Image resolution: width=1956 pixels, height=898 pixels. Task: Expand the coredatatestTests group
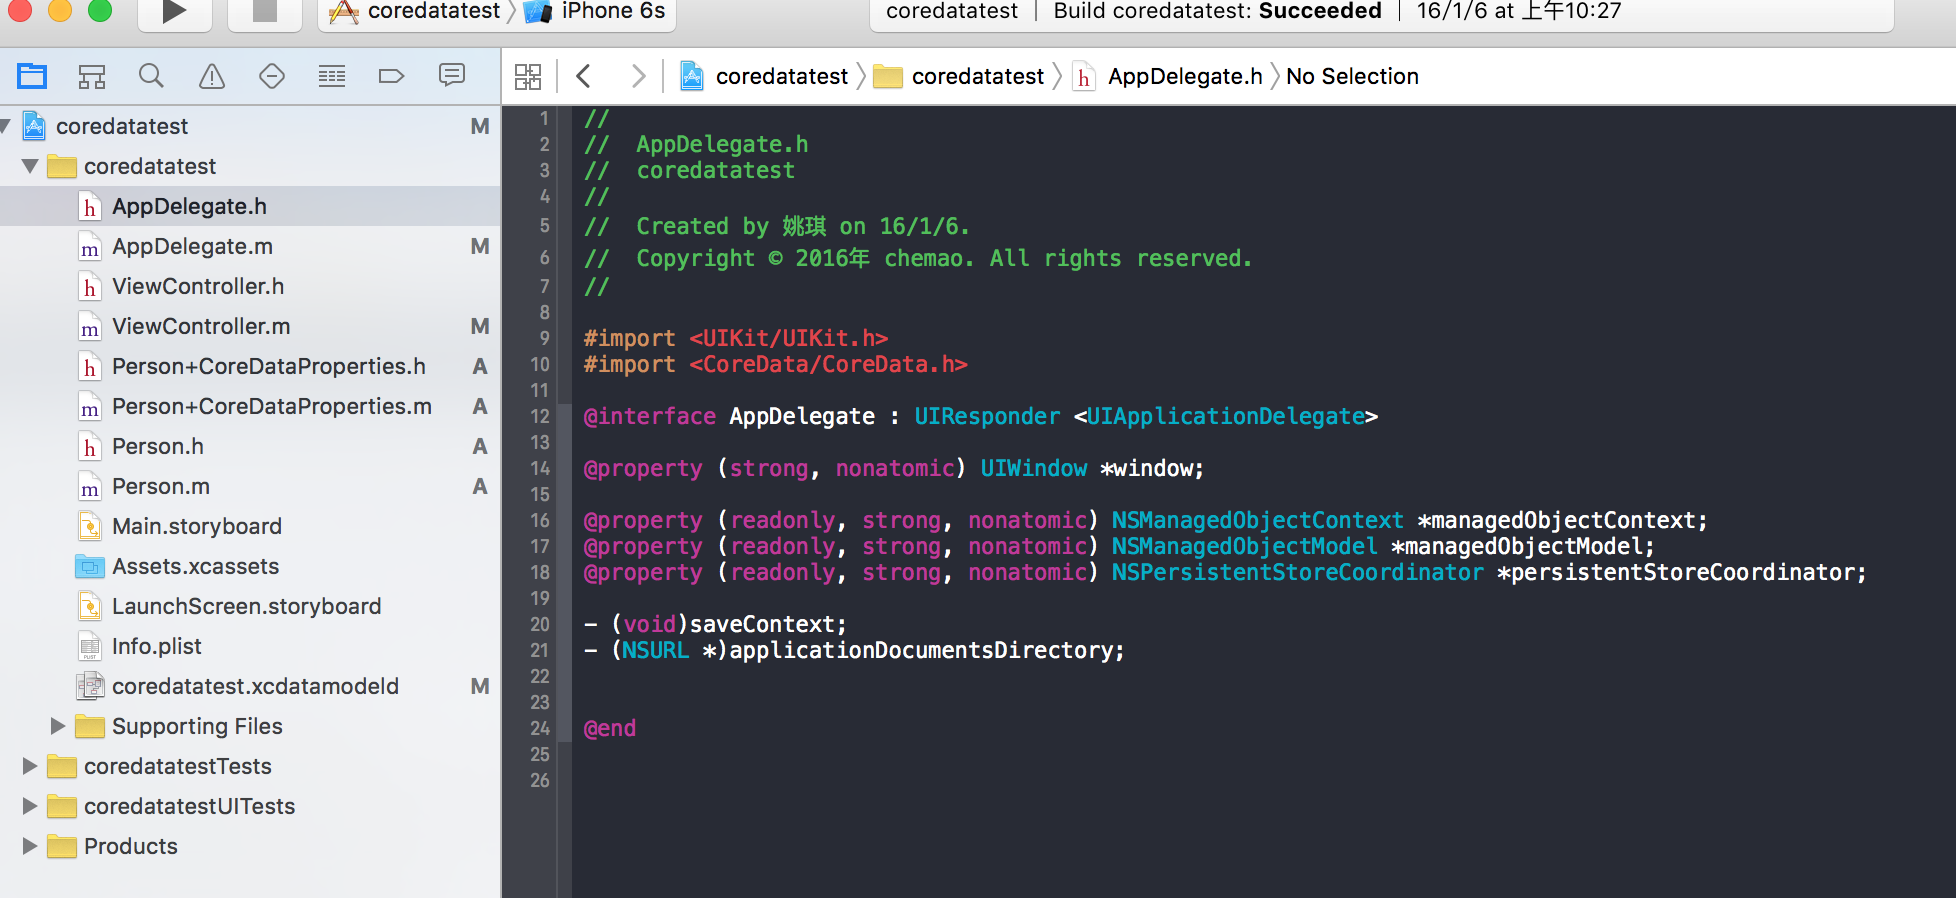coord(30,766)
